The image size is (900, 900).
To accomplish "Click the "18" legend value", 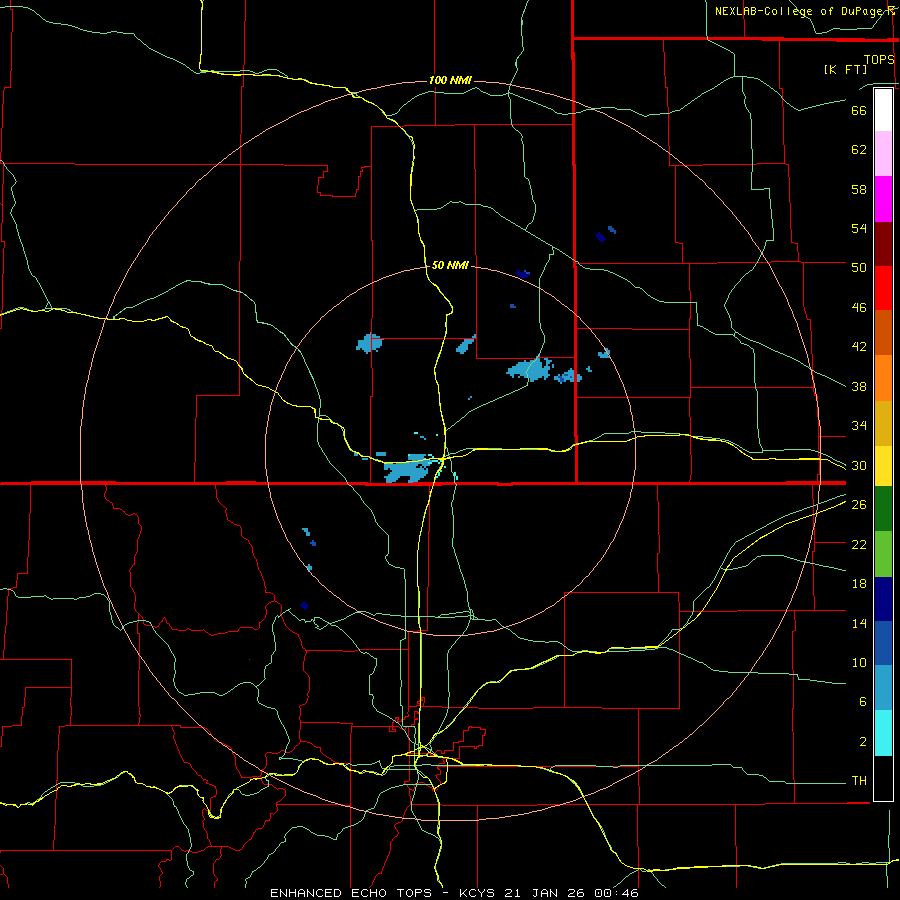I will coord(859,584).
